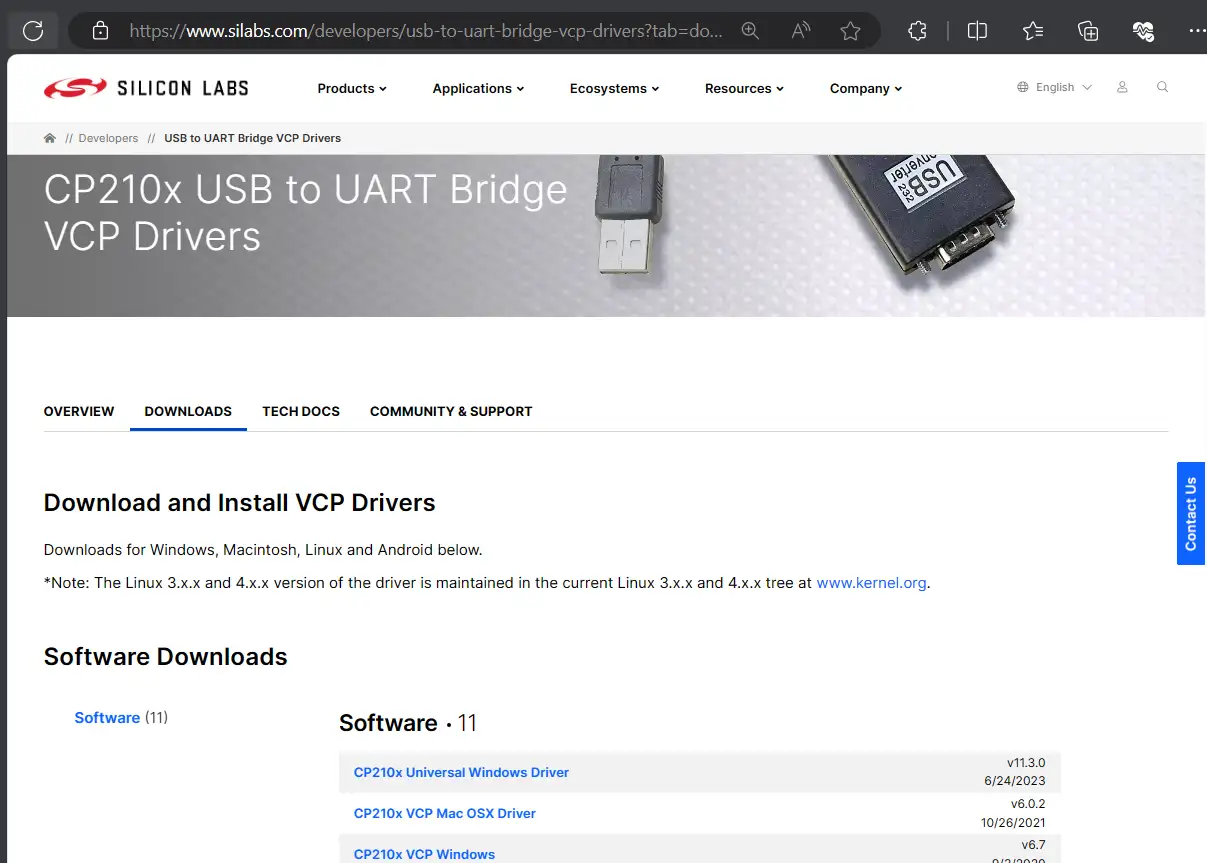Click the user account icon

(1122, 87)
